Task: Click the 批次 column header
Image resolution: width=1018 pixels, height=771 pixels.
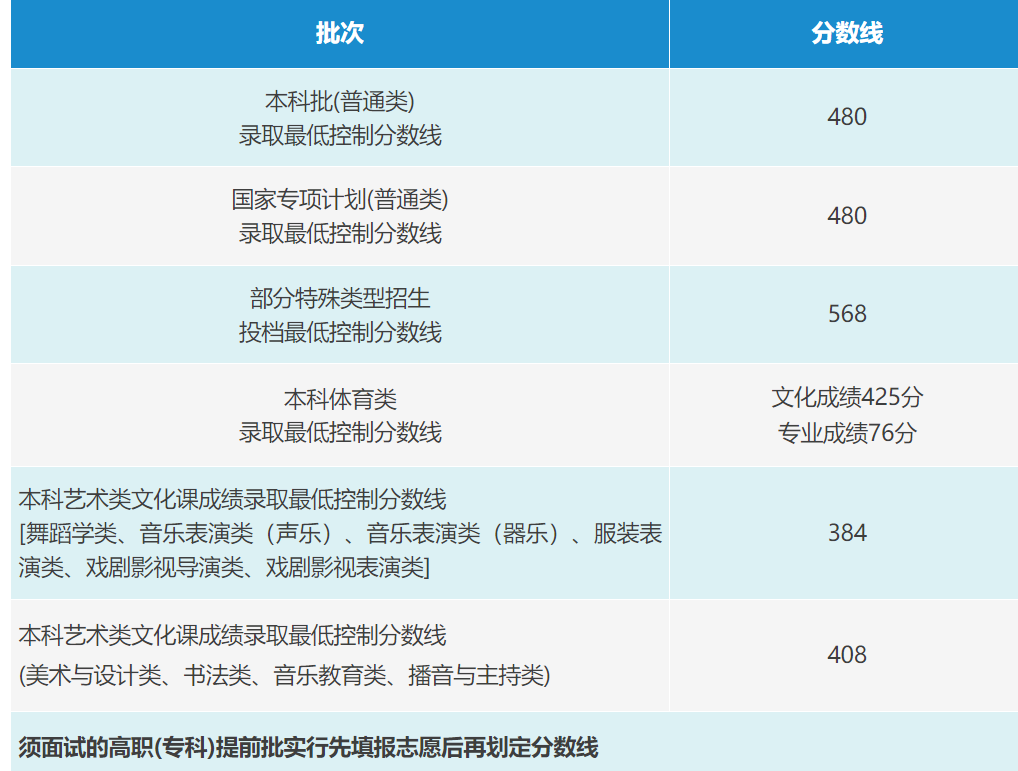Action: pyautogui.click(x=340, y=33)
